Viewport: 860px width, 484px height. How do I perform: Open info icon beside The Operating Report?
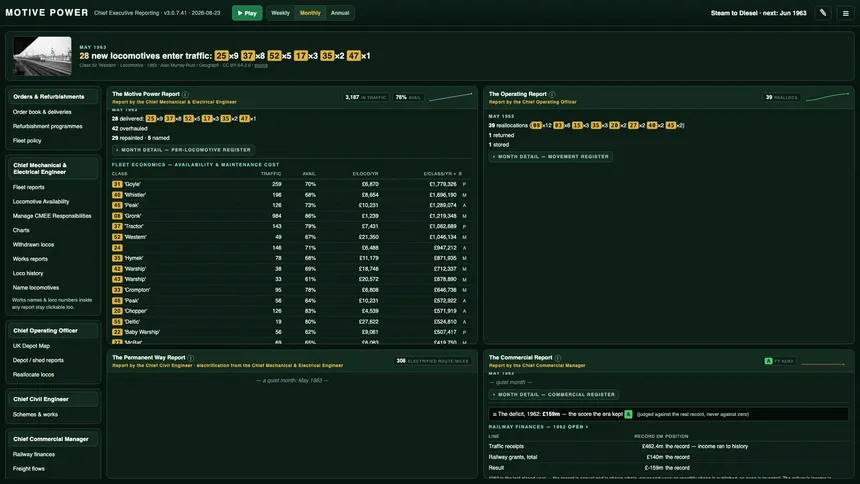(x=552, y=94)
